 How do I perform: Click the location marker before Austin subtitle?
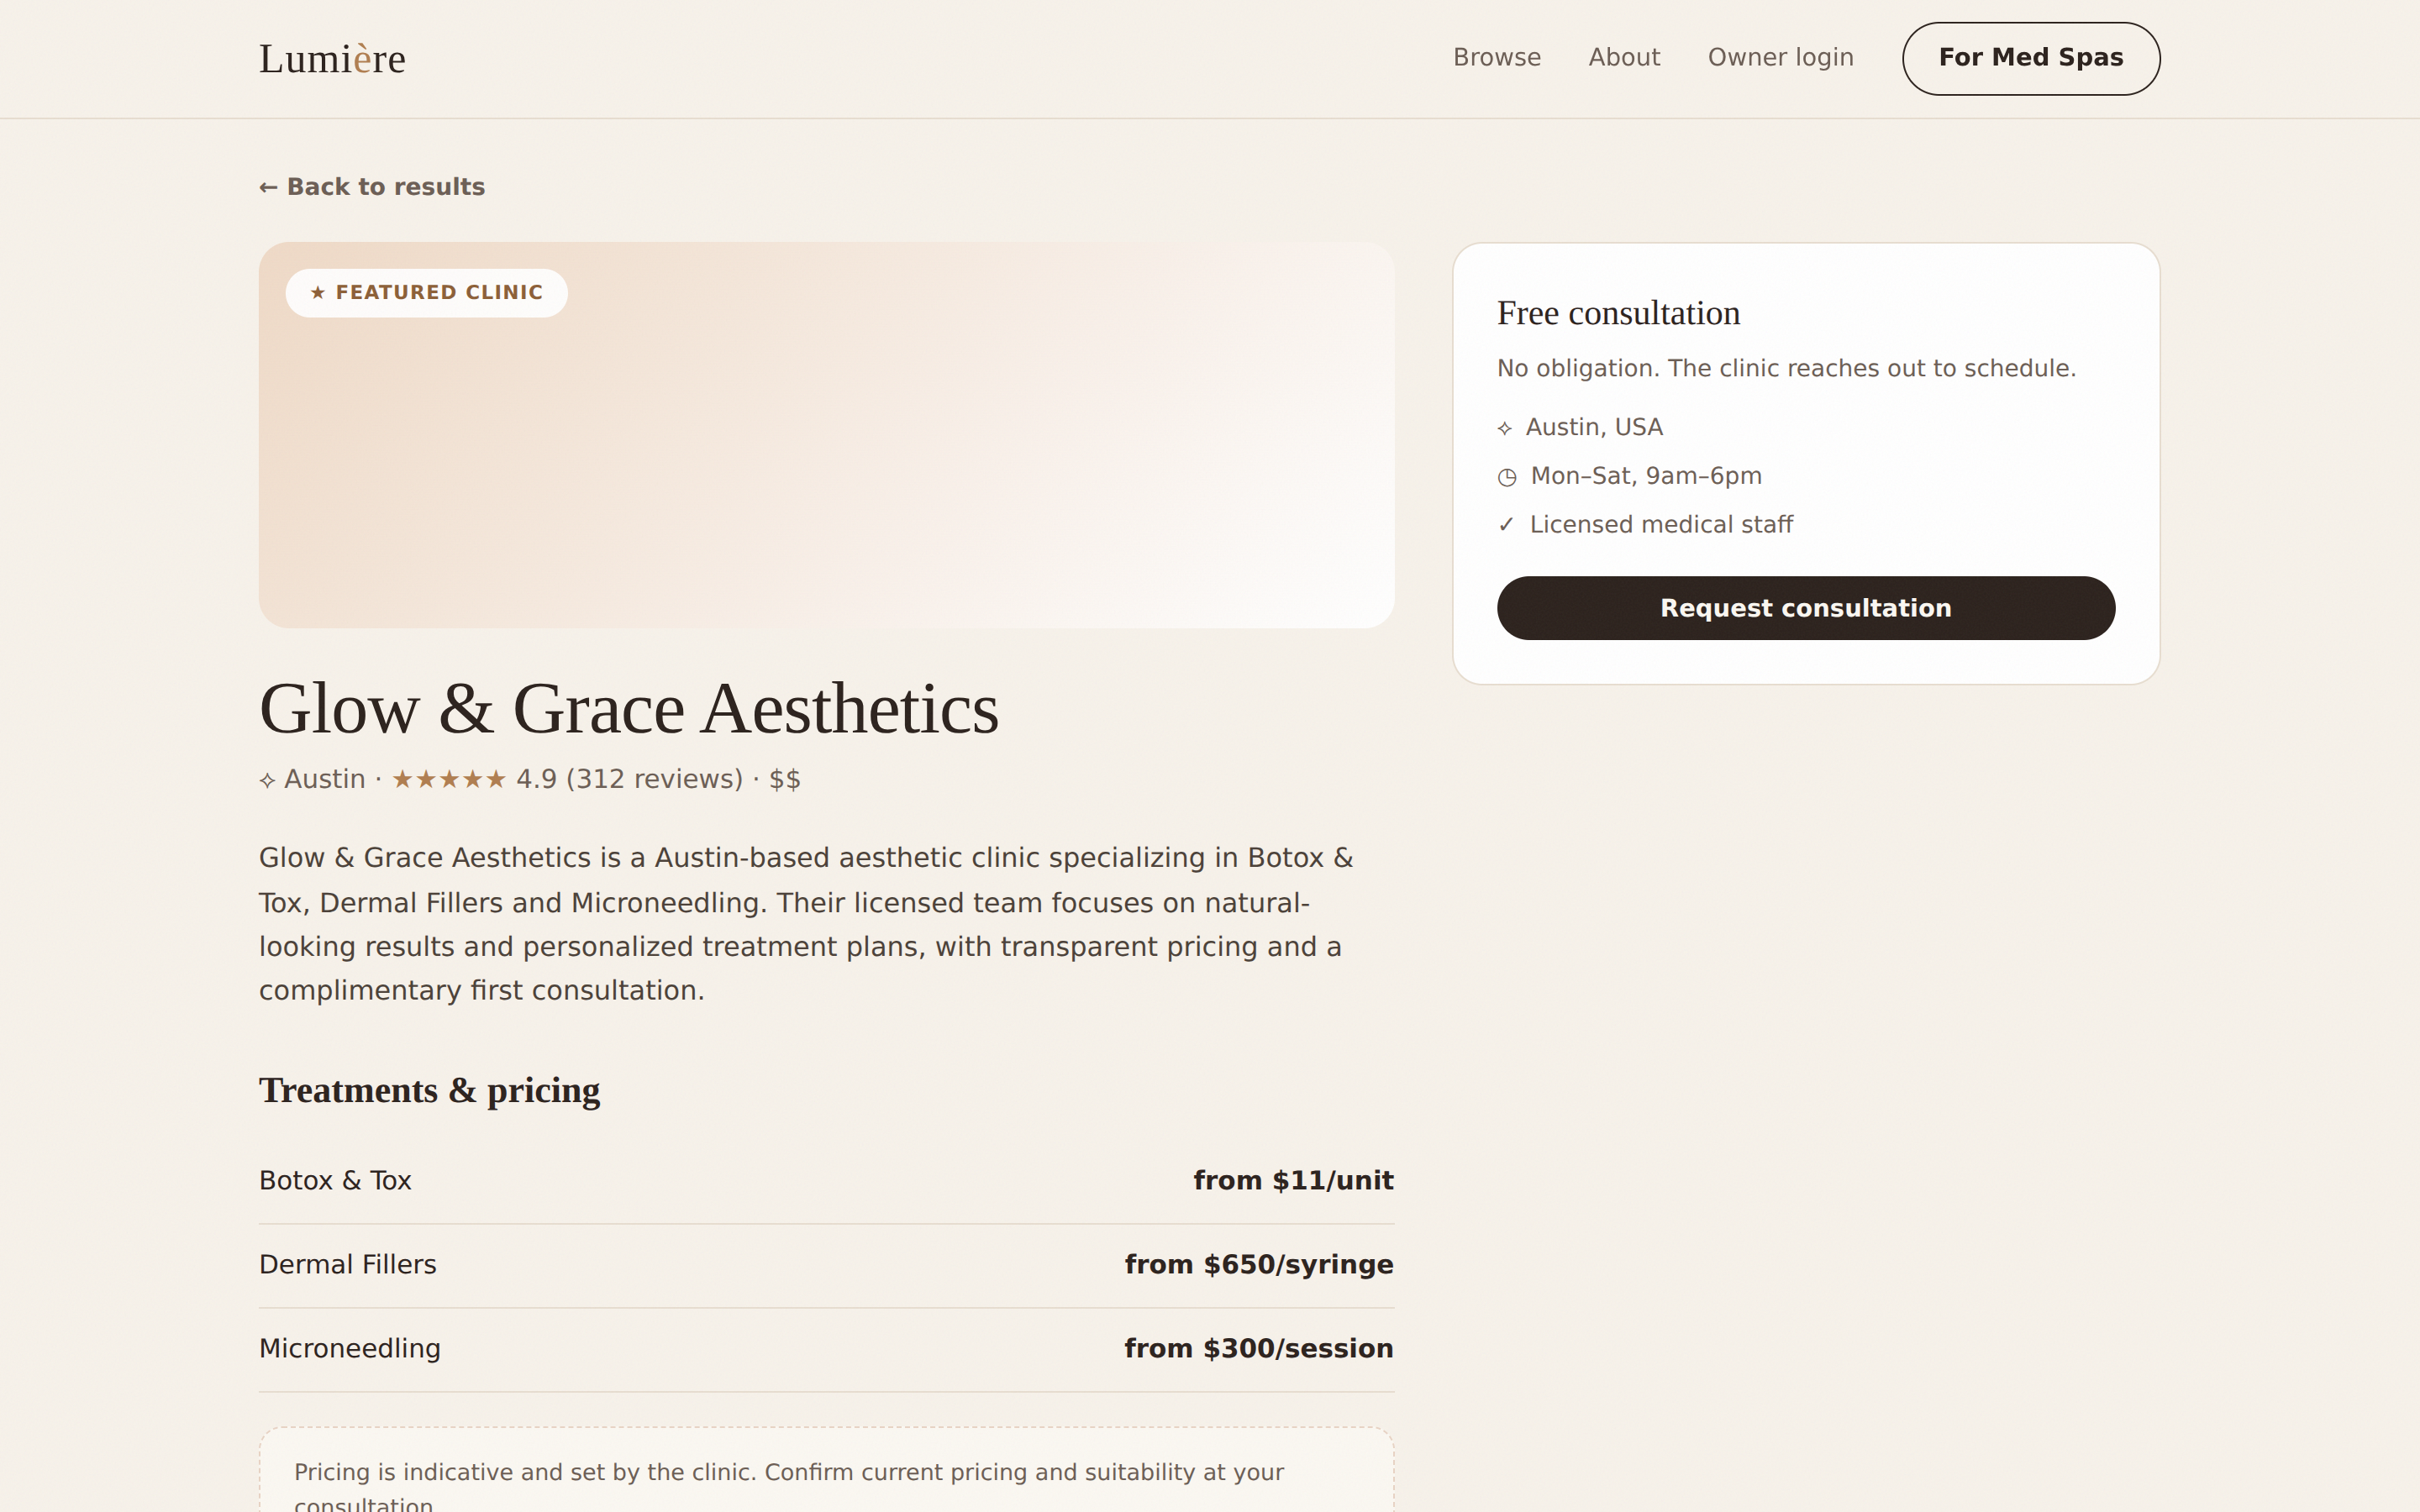(x=267, y=780)
